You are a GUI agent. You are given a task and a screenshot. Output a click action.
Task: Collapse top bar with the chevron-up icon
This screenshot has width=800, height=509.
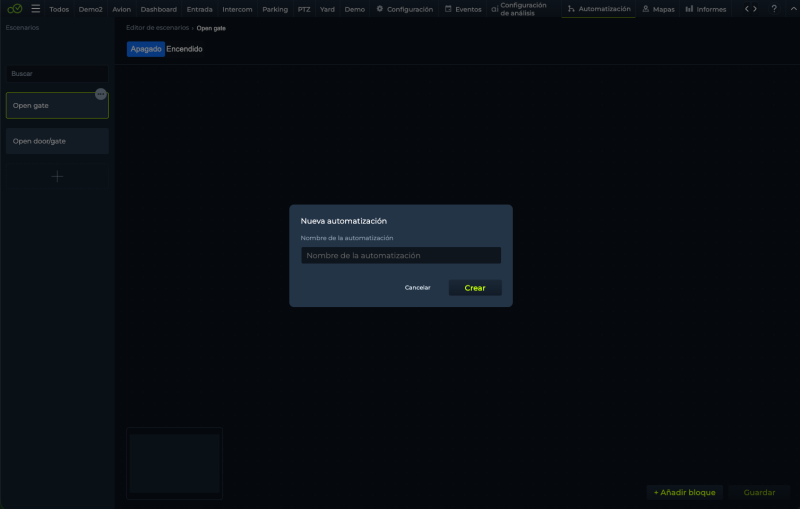[793, 9]
